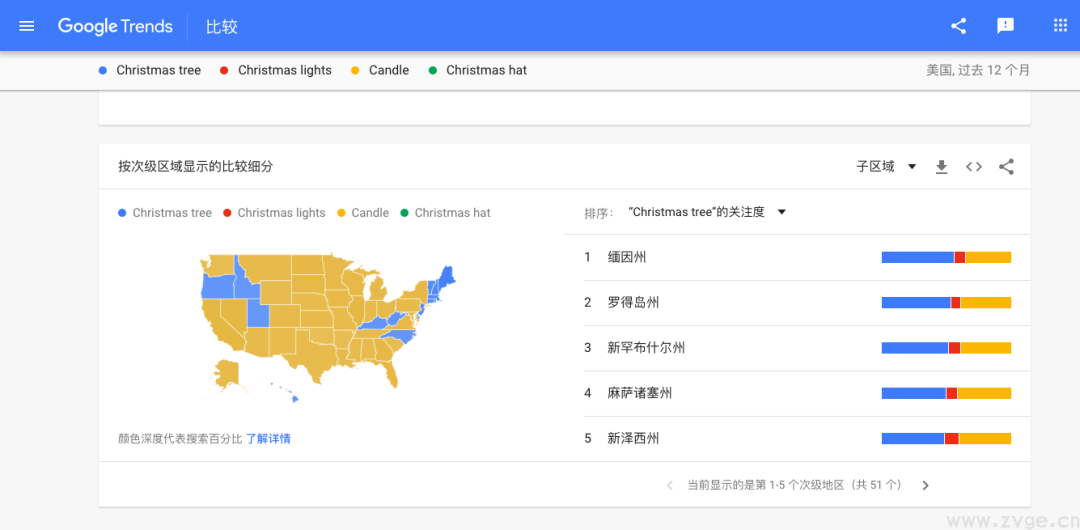The width and height of the screenshot is (1080, 530).
Task: Open the feedback icon in the header
Action: tap(1006, 26)
